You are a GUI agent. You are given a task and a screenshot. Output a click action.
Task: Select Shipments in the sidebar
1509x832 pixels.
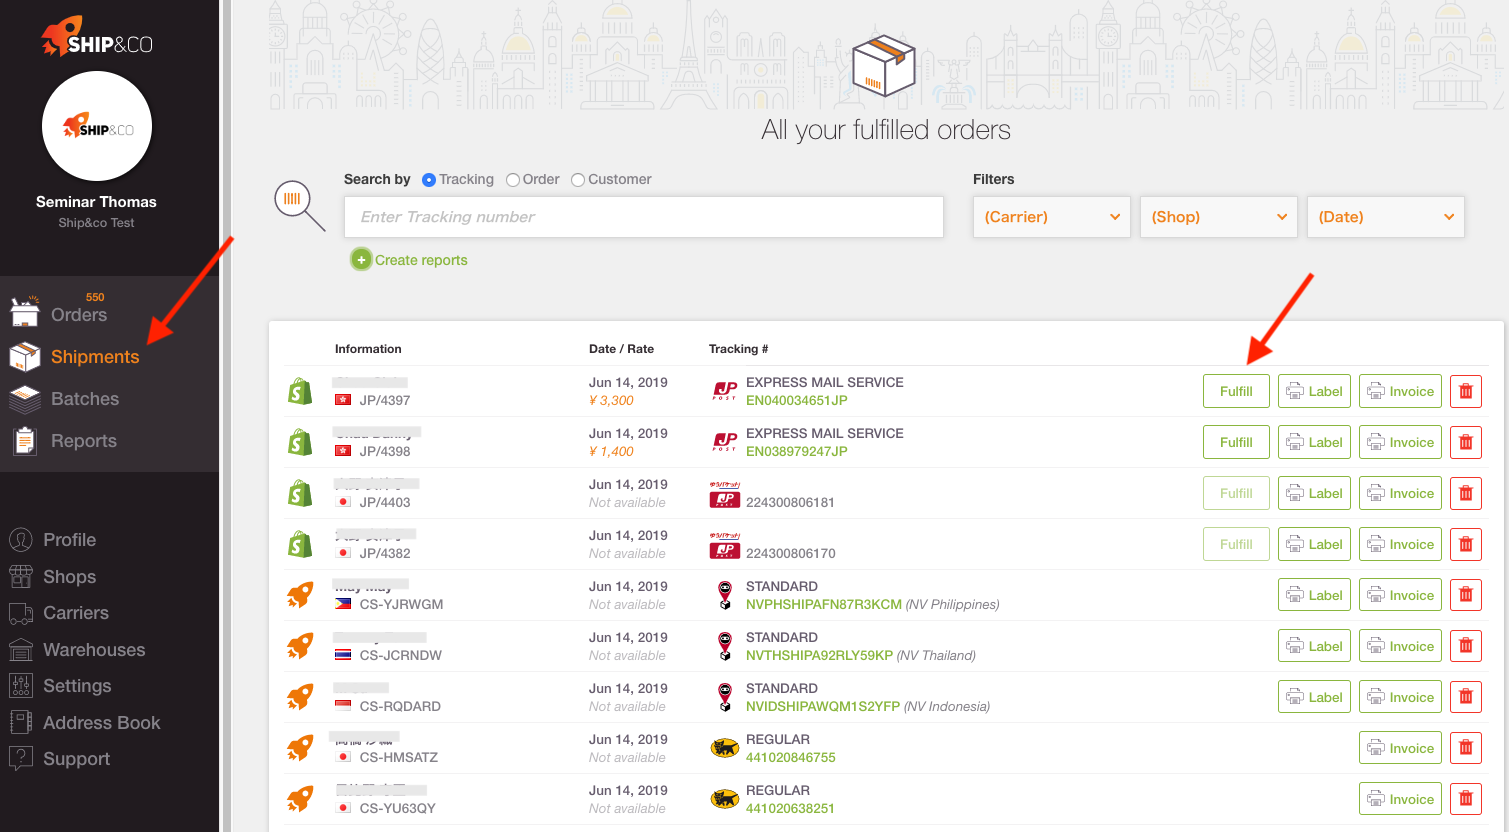point(94,357)
